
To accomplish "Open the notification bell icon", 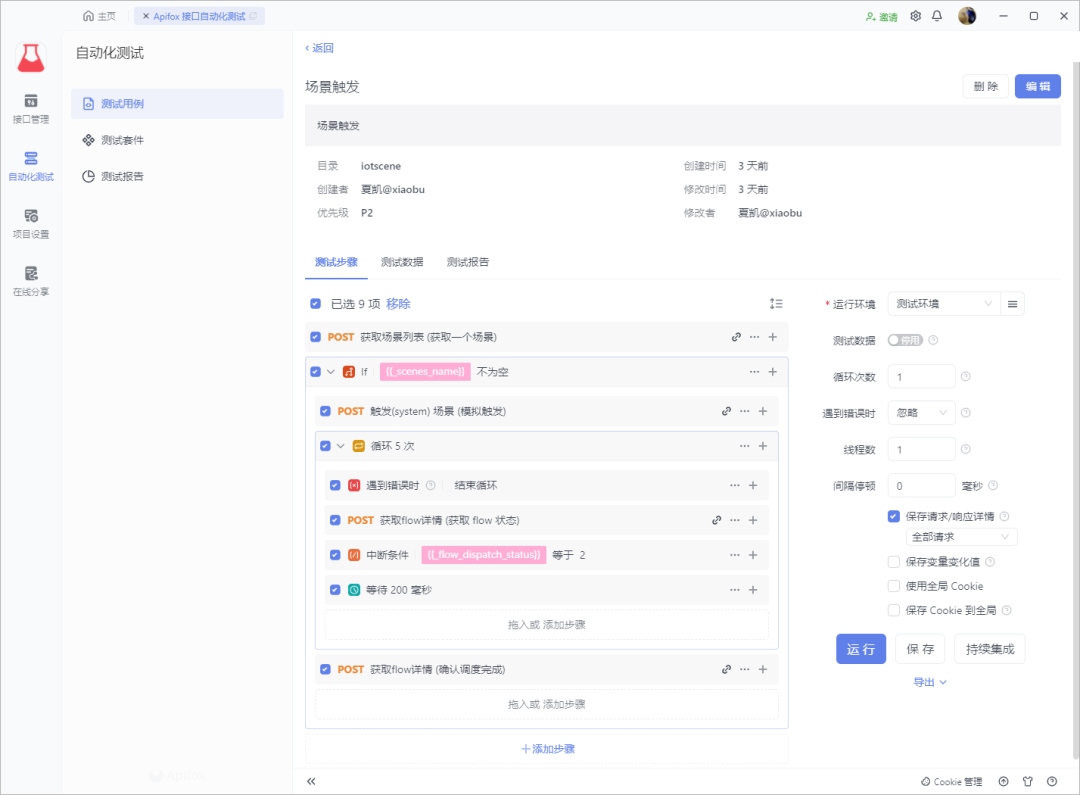I will click(x=938, y=15).
